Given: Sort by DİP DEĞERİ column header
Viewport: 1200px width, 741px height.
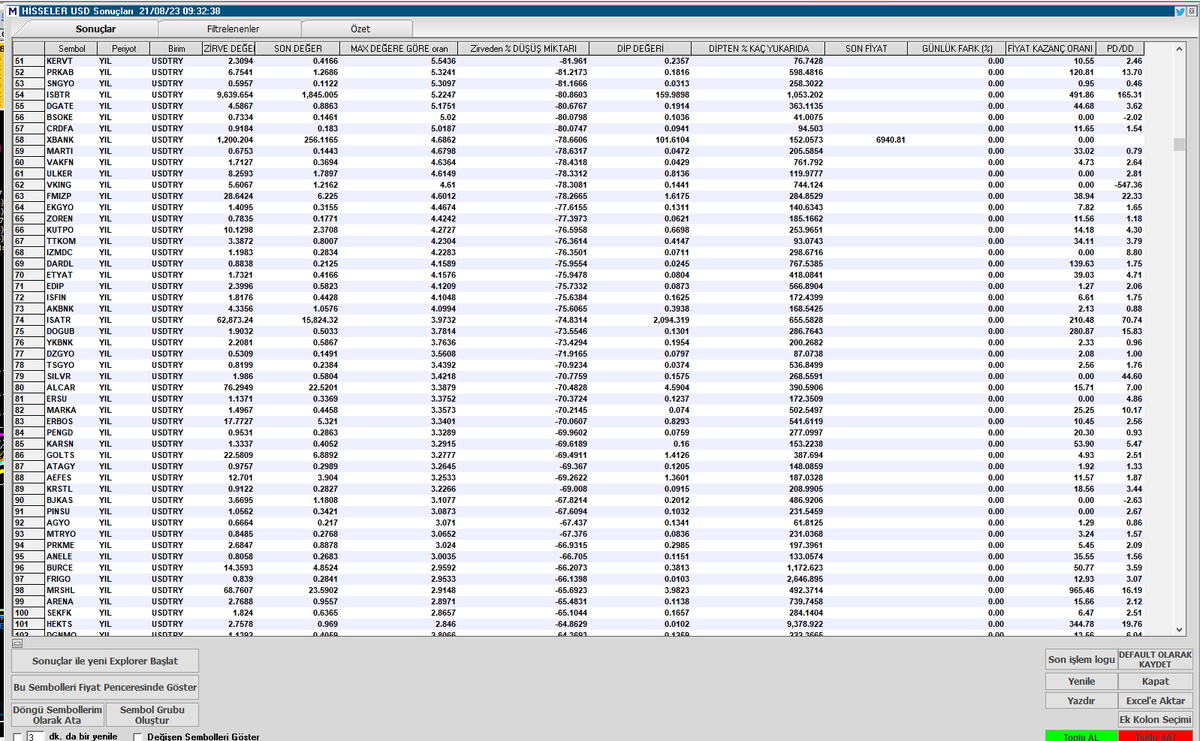Looking at the screenshot, I should coord(640,48).
